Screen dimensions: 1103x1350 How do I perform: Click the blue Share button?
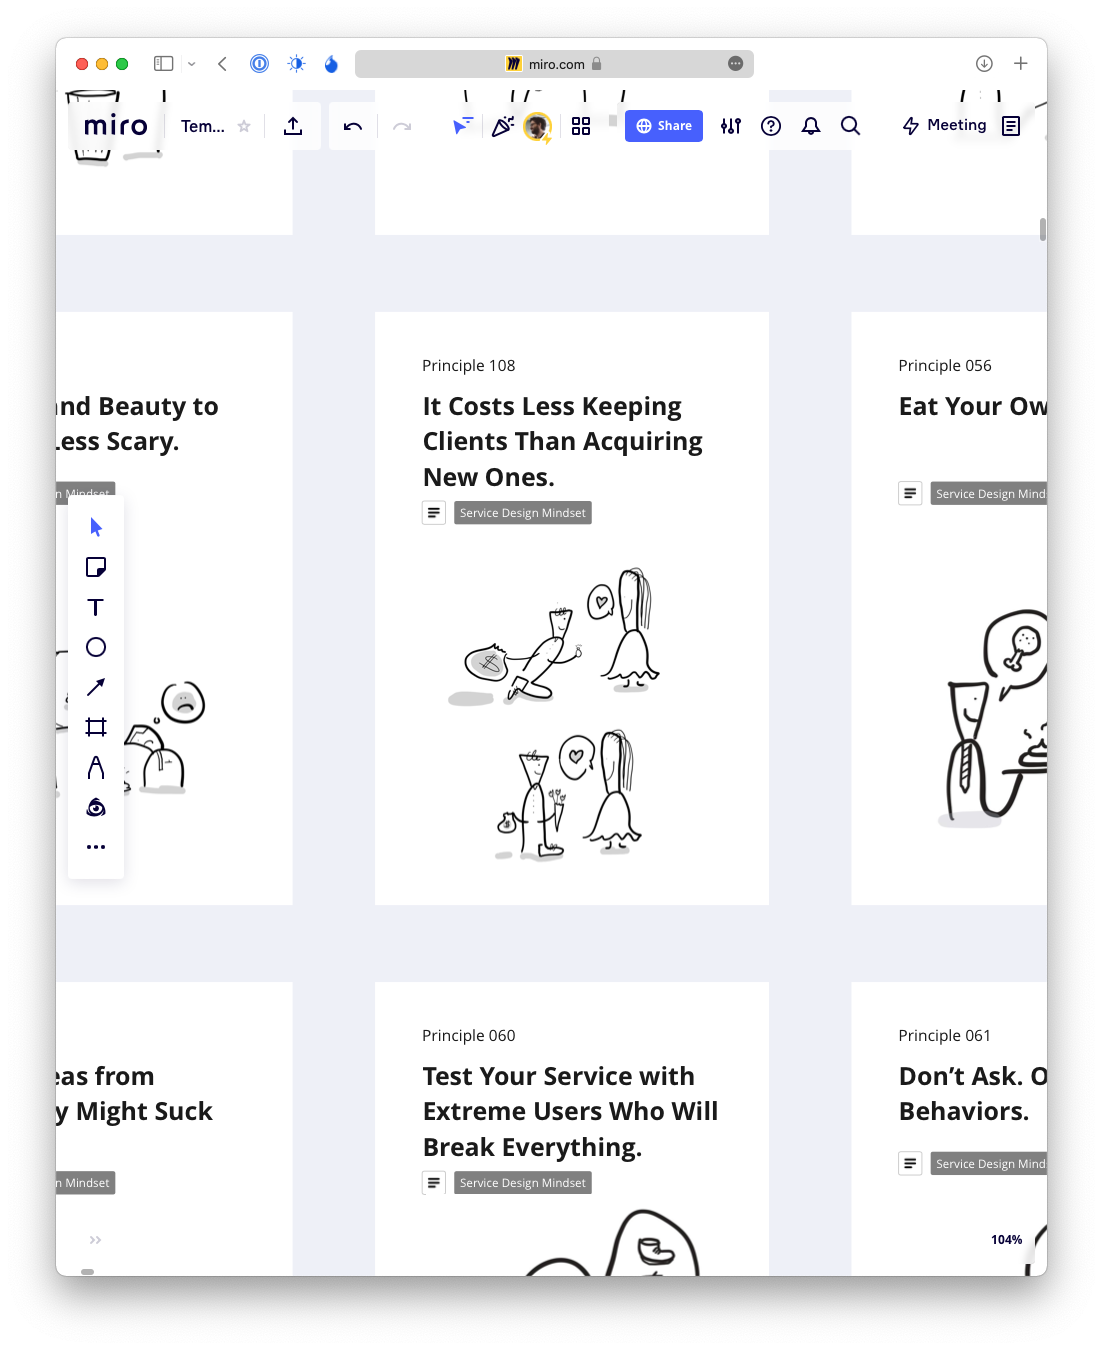pyautogui.click(x=664, y=126)
